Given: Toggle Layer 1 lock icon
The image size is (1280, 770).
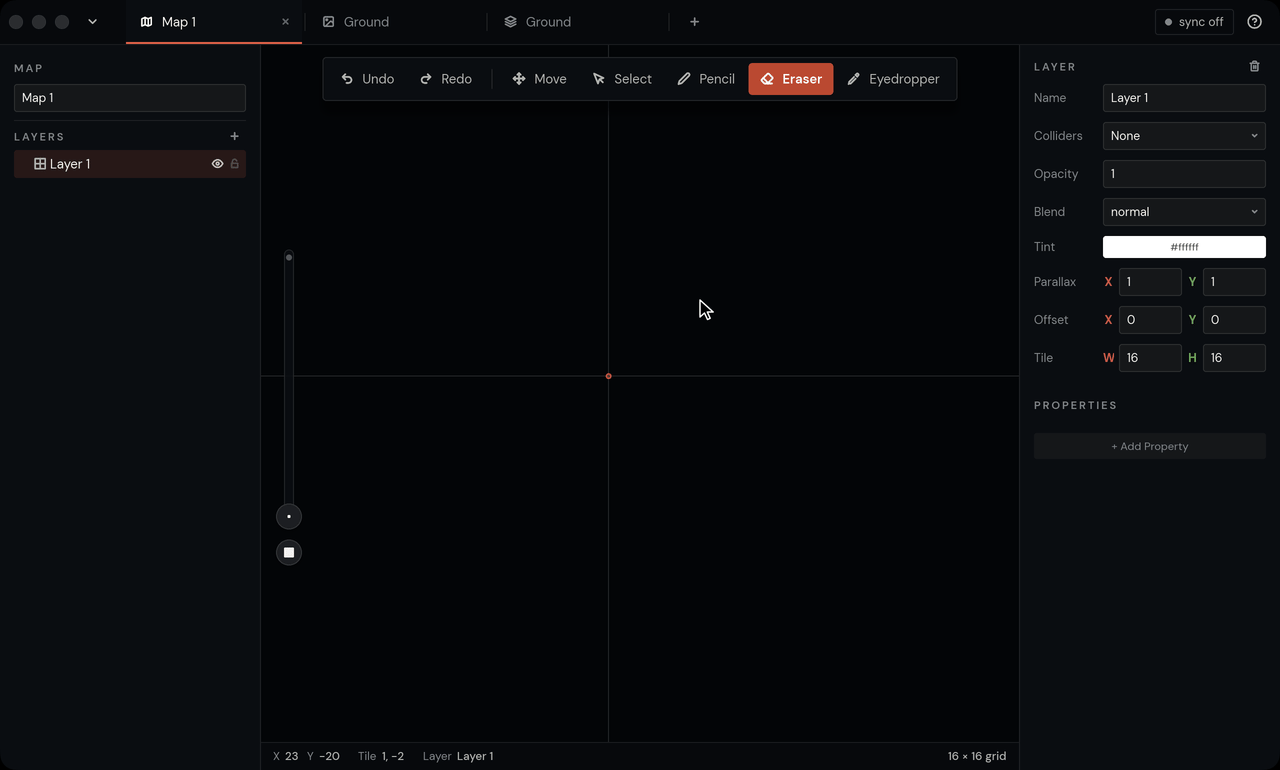Looking at the screenshot, I should (235, 164).
